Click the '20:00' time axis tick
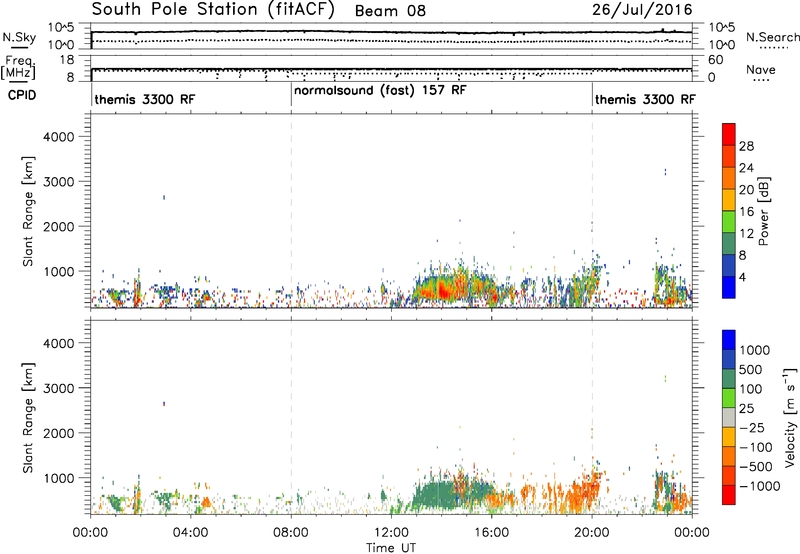This screenshot has height=554, width=800. [x=592, y=533]
